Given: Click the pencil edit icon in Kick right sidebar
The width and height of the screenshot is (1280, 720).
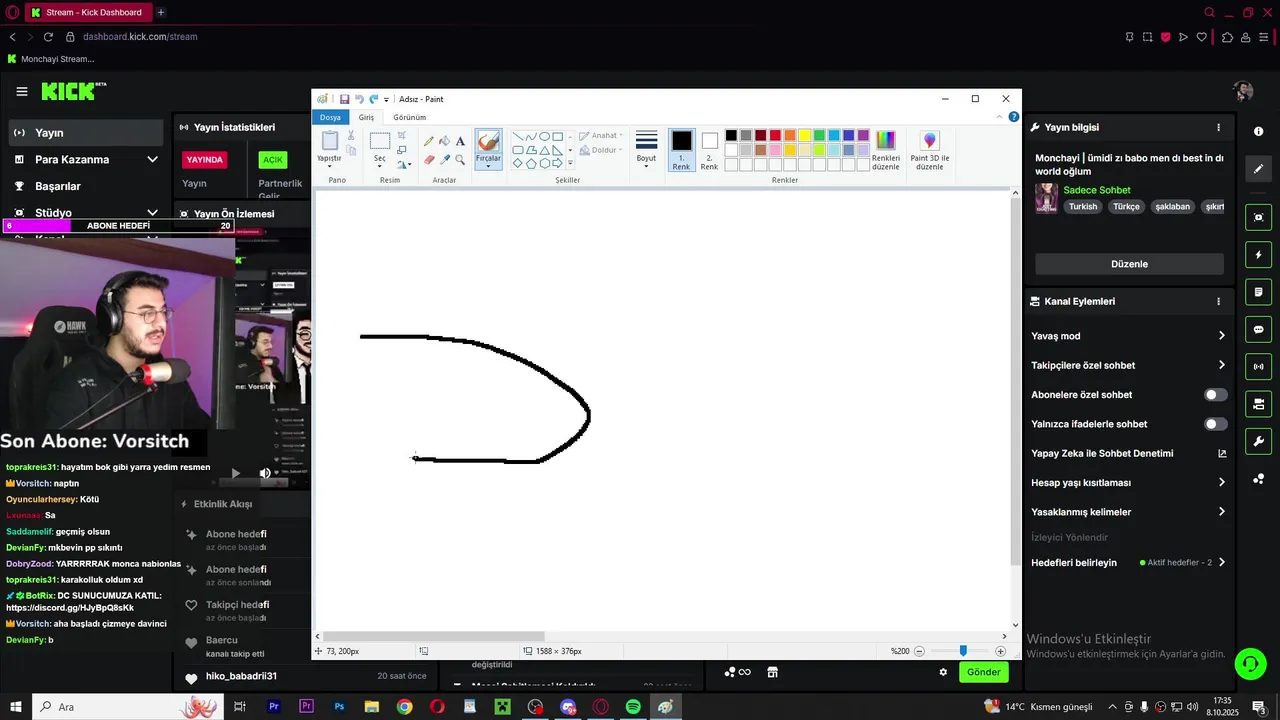Looking at the screenshot, I should [x=1258, y=169].
